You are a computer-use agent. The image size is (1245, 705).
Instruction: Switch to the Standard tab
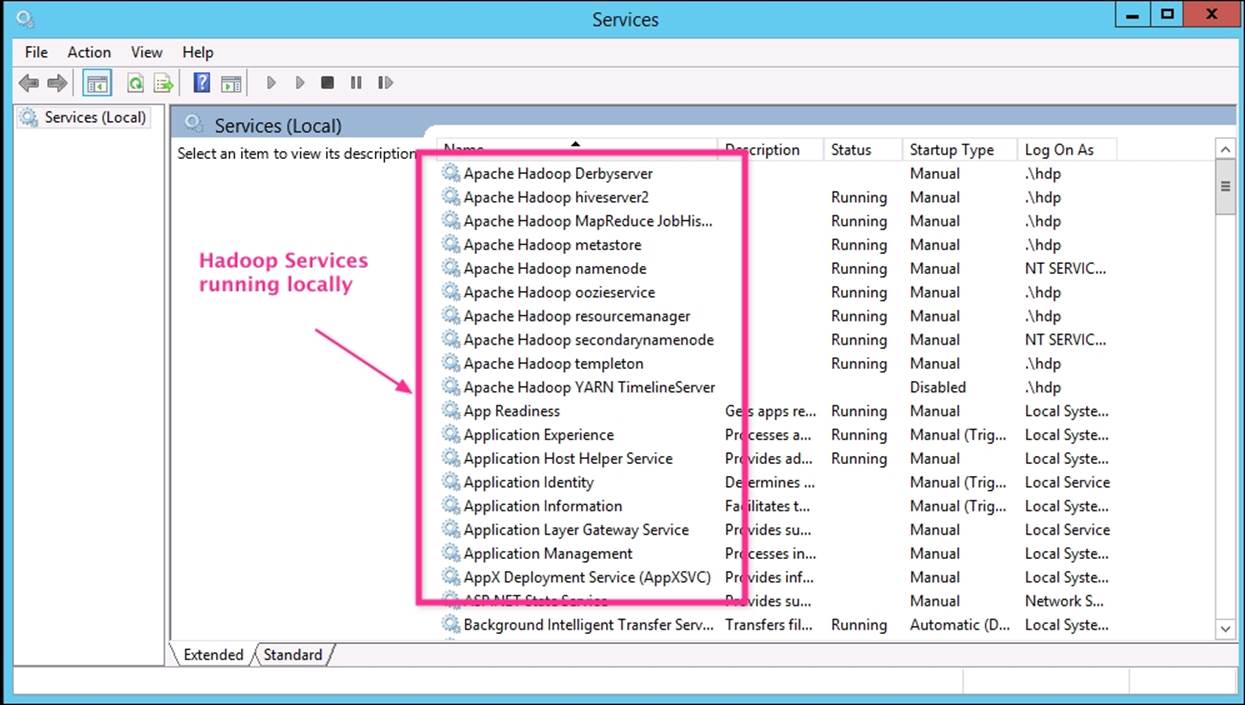[x=293, y=655]
